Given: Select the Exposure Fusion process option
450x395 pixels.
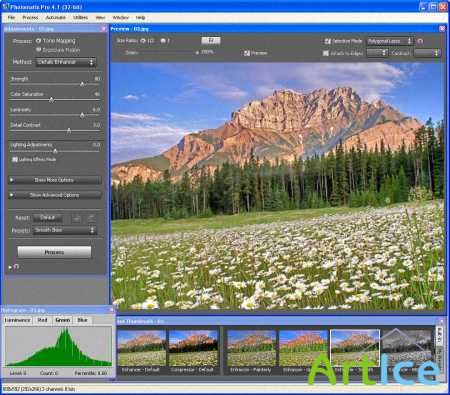Looking at the screenshot, I should pos(38,50).
